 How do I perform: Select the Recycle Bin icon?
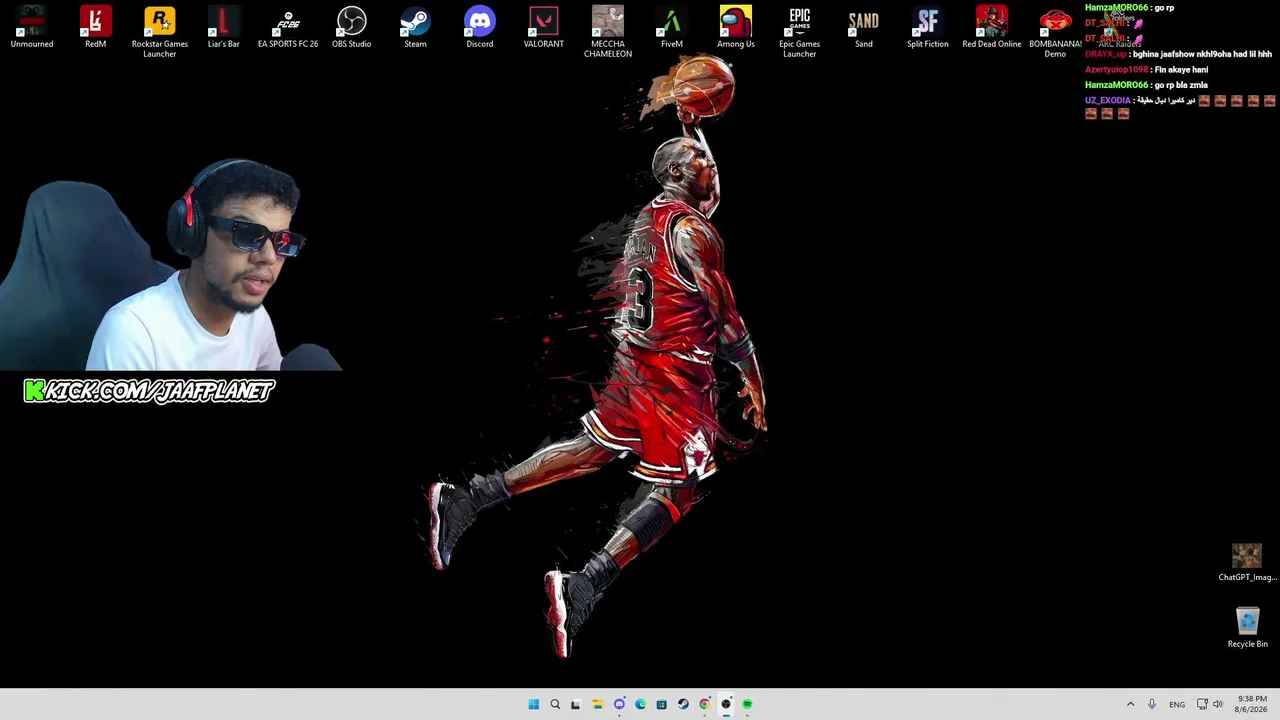tap(1247, 628)
